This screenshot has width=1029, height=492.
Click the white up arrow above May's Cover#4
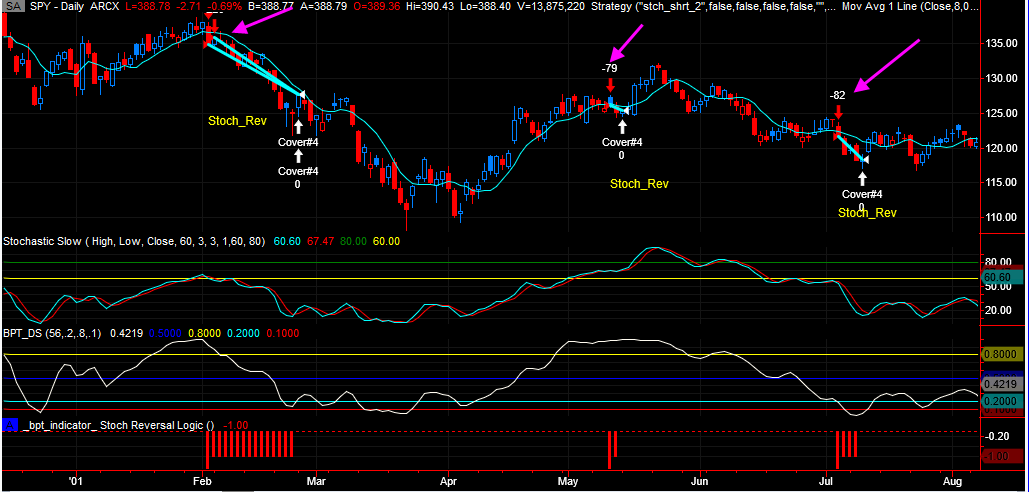[x=621, y=125]
